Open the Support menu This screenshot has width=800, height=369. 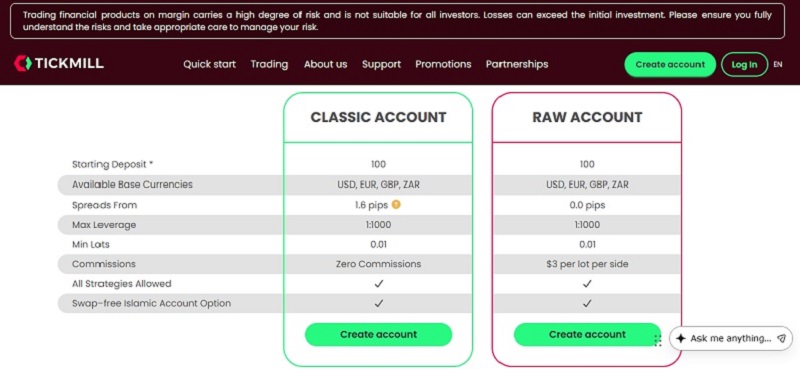[381, 64]
